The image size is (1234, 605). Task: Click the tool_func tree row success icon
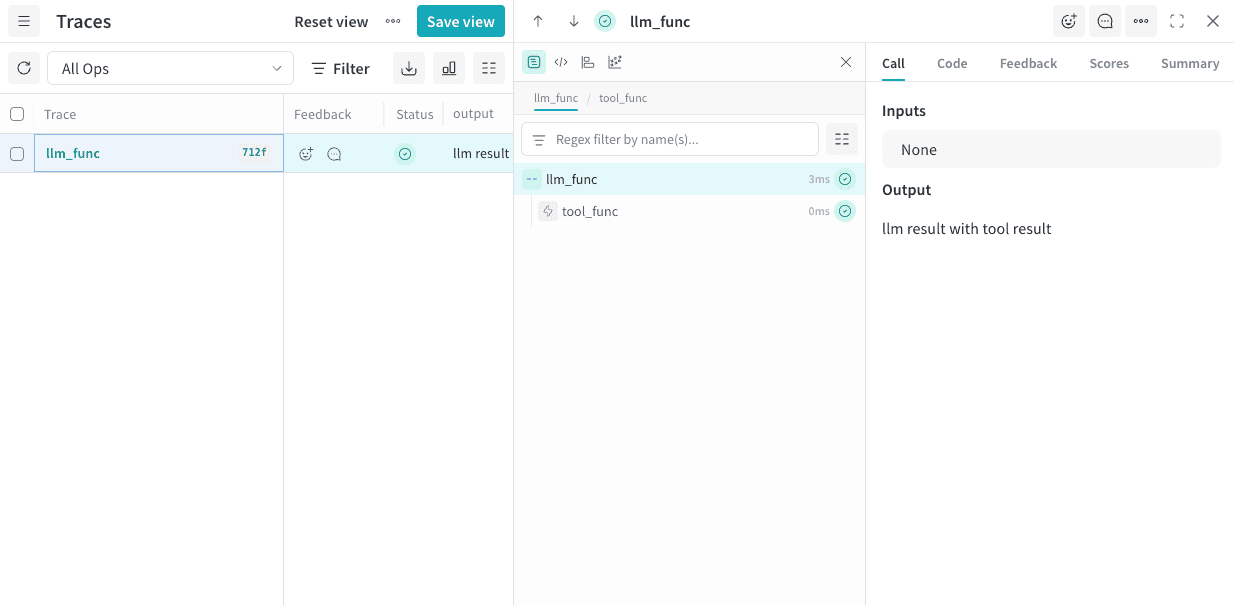coord(846,211)
